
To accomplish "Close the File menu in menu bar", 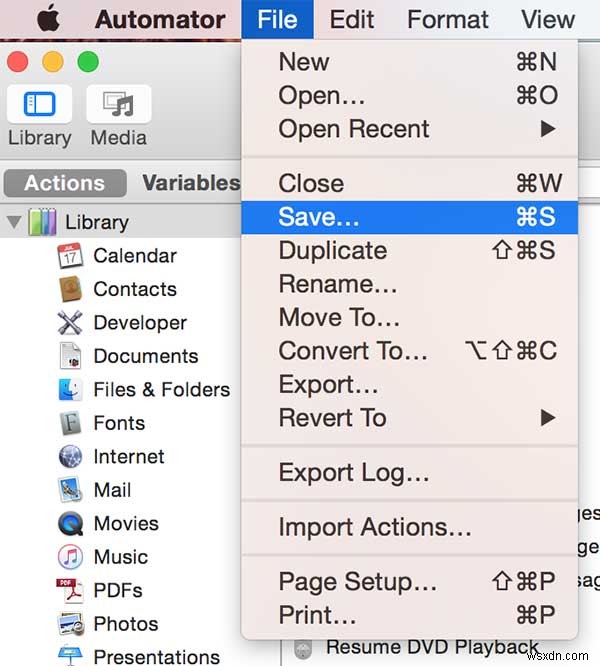I will pyautogui.click(x=277, y=20).
